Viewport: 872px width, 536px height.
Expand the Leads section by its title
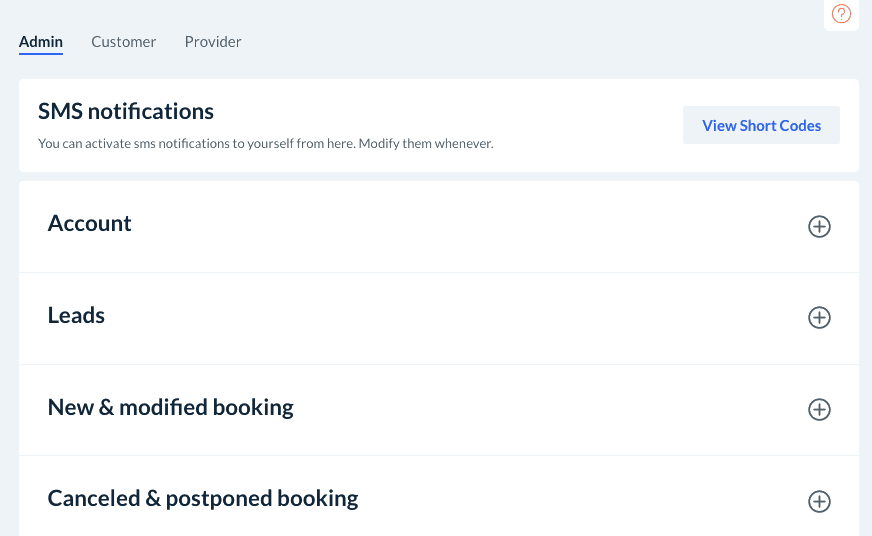pos(76,316)
